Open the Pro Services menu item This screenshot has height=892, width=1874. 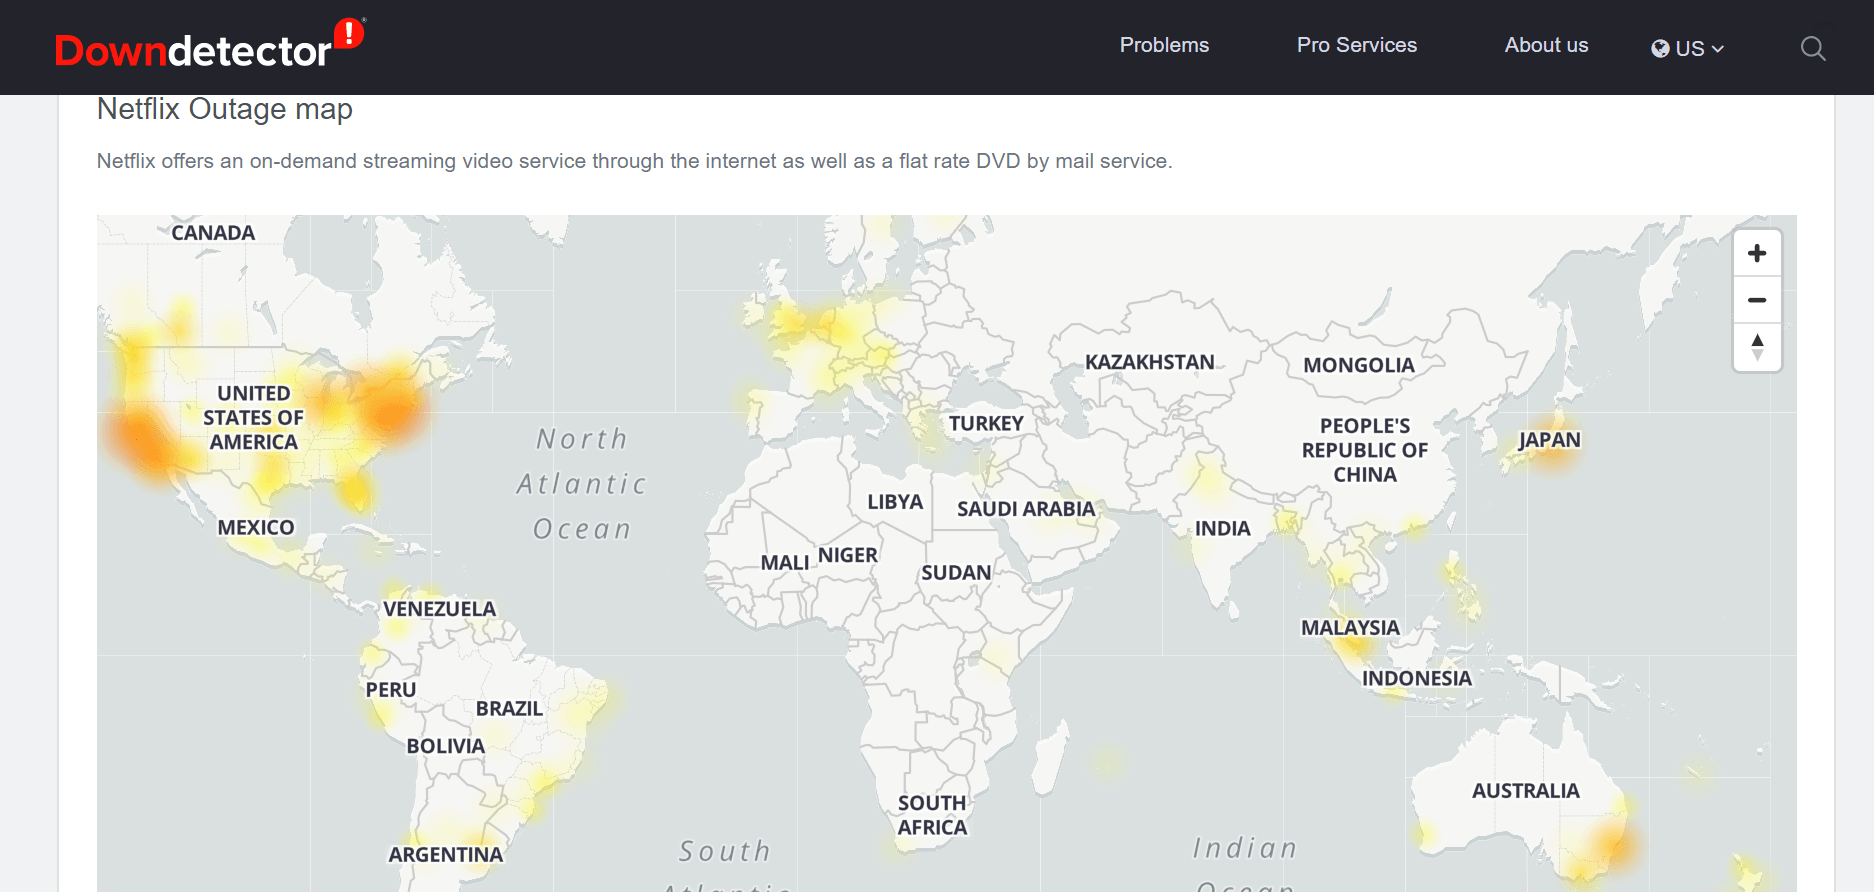coord(1357,45)
